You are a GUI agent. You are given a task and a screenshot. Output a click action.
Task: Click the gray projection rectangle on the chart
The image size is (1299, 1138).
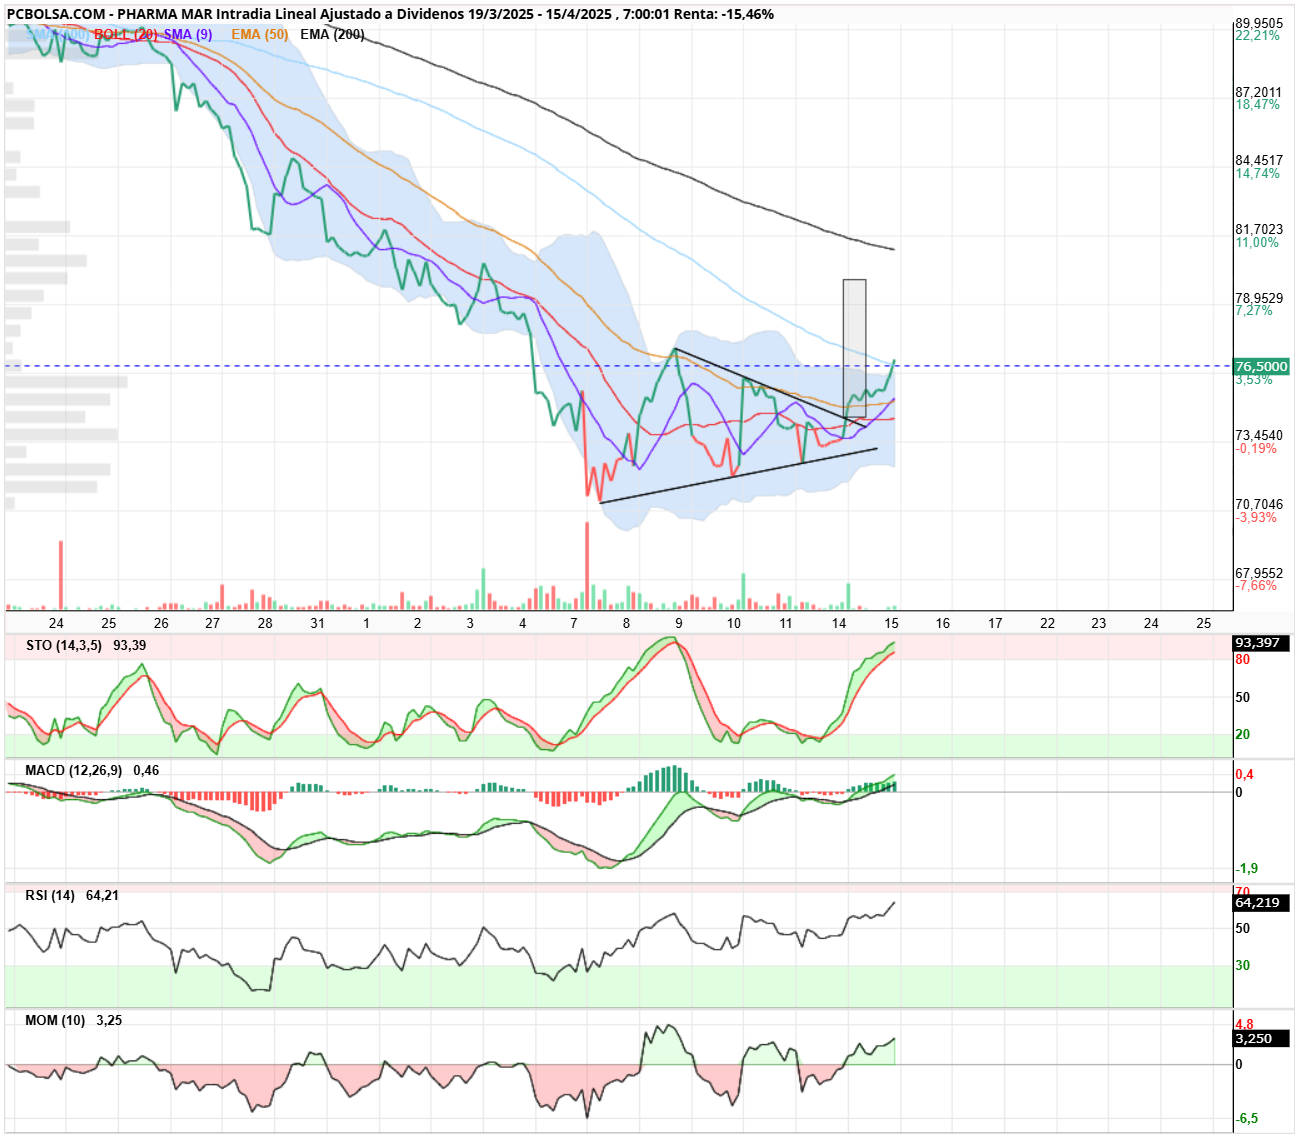click(854, 348)
